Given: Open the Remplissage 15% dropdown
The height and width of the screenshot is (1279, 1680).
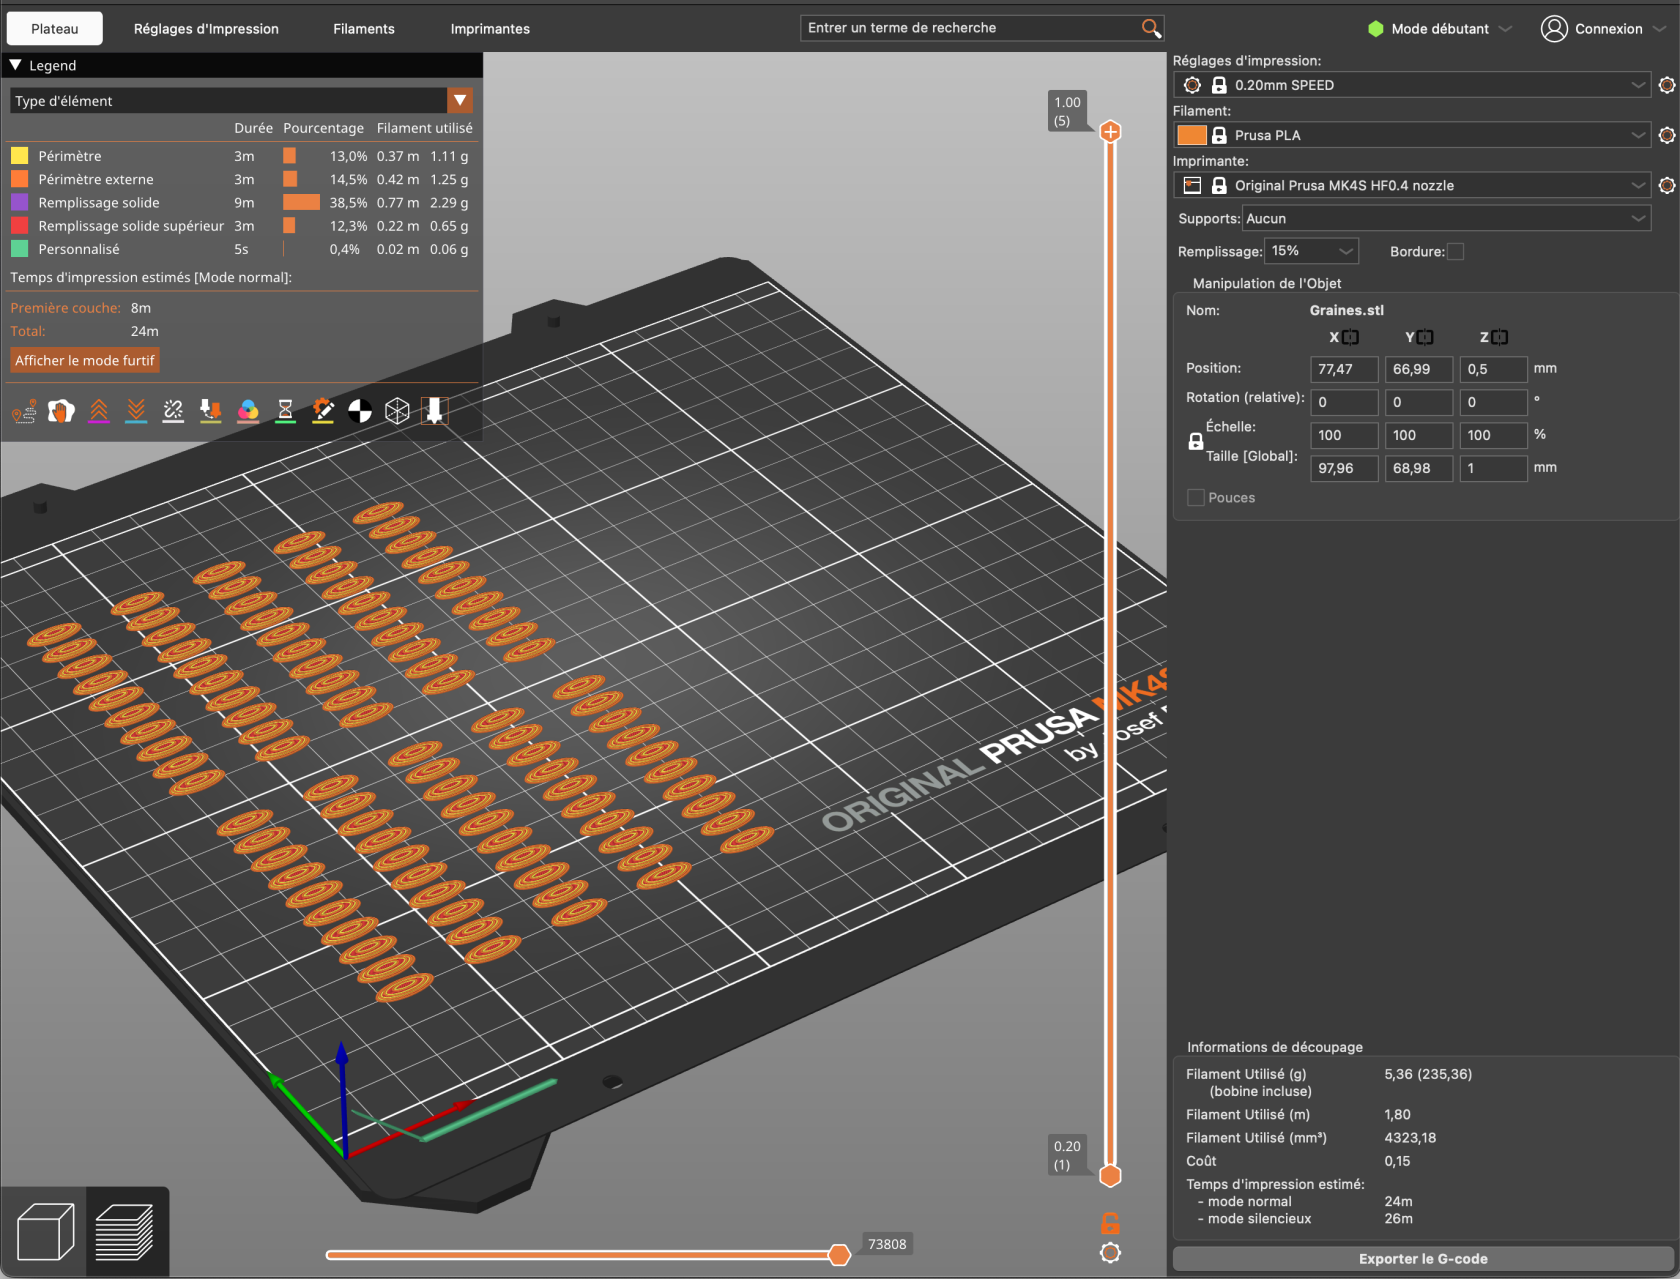Looking at the screenshot, I should pos(1311,251).
